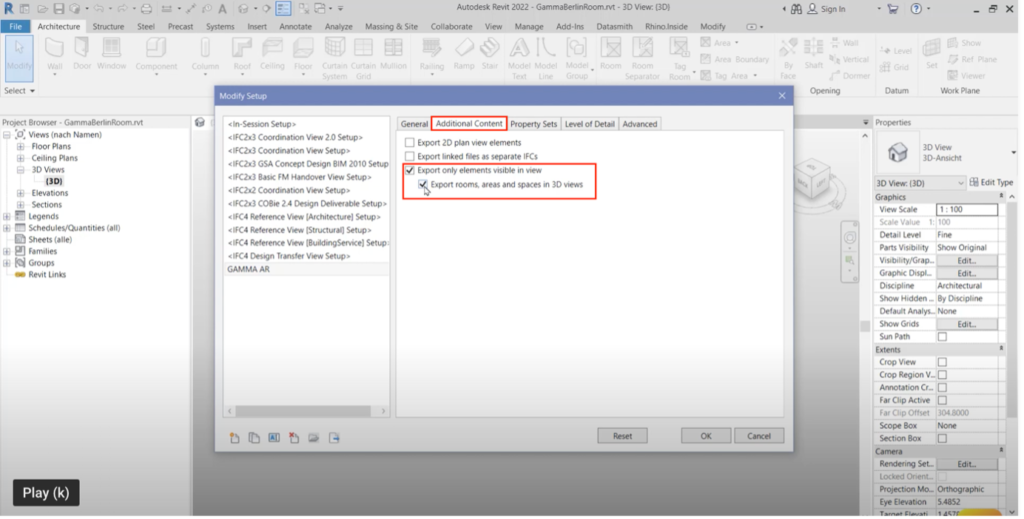
Task: Toggle the Crop Region Visible checkbox
Action: point(942,375)
